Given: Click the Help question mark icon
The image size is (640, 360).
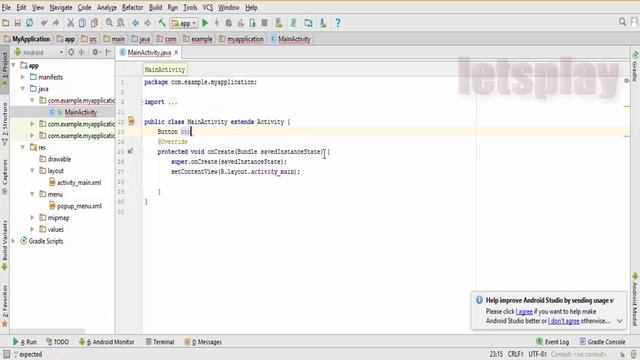Looking at the screenshot, I should click(x=338, y=23).
